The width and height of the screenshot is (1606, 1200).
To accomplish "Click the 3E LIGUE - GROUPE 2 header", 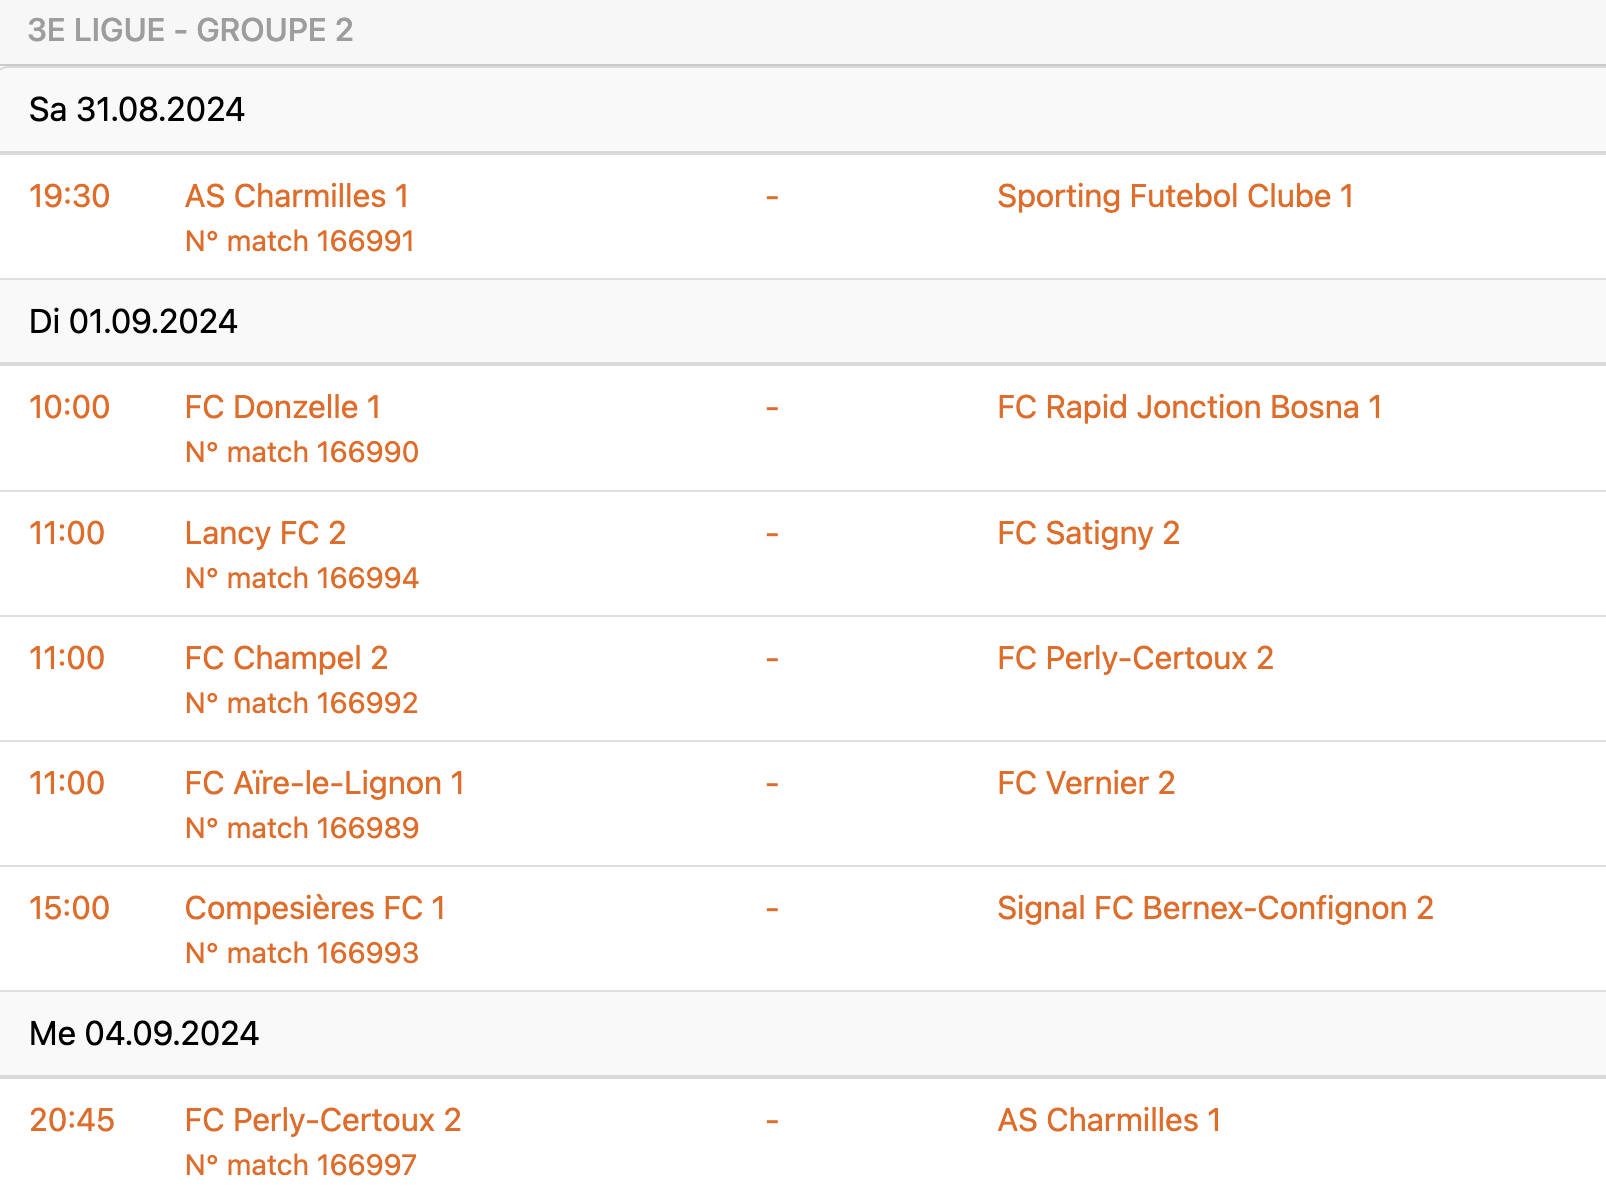I will pyautogui.click(x=190, y=30).
